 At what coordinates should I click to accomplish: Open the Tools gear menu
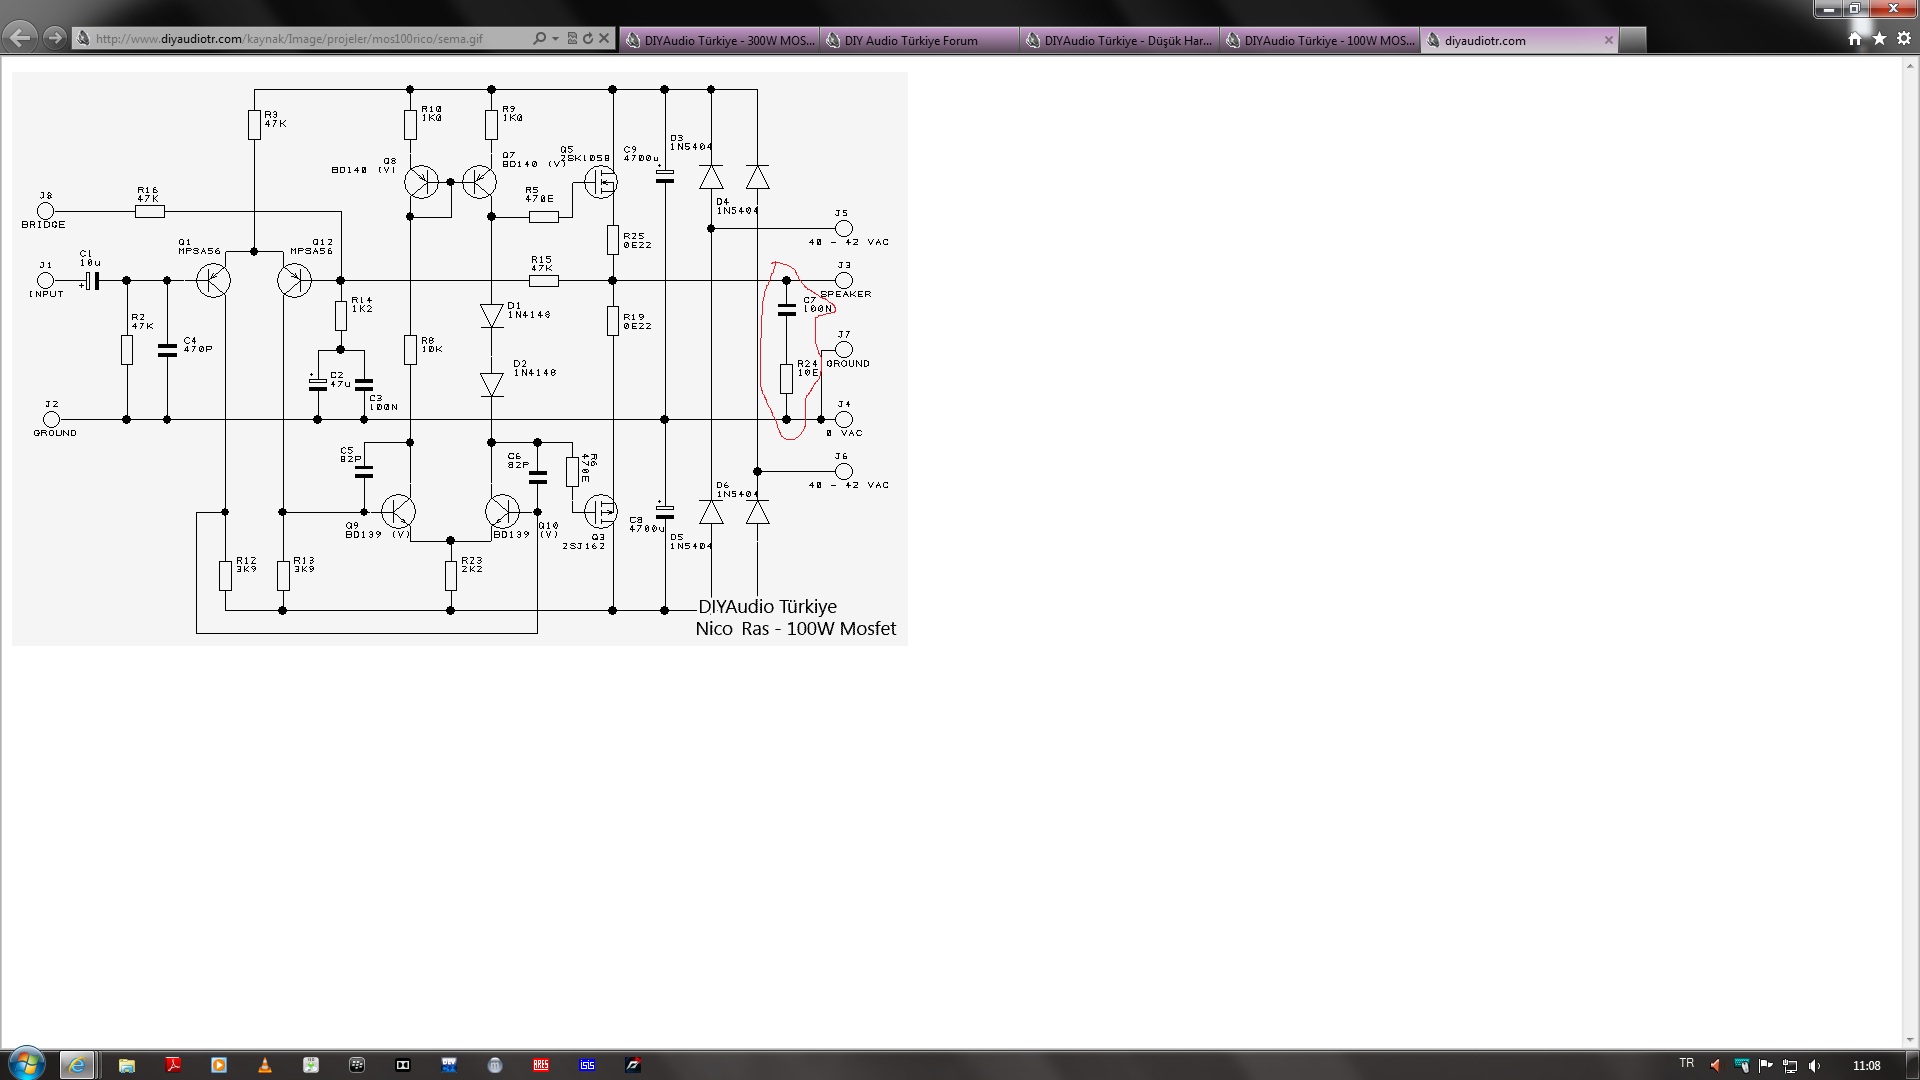pyautogui.click(x=1903, y=38)
